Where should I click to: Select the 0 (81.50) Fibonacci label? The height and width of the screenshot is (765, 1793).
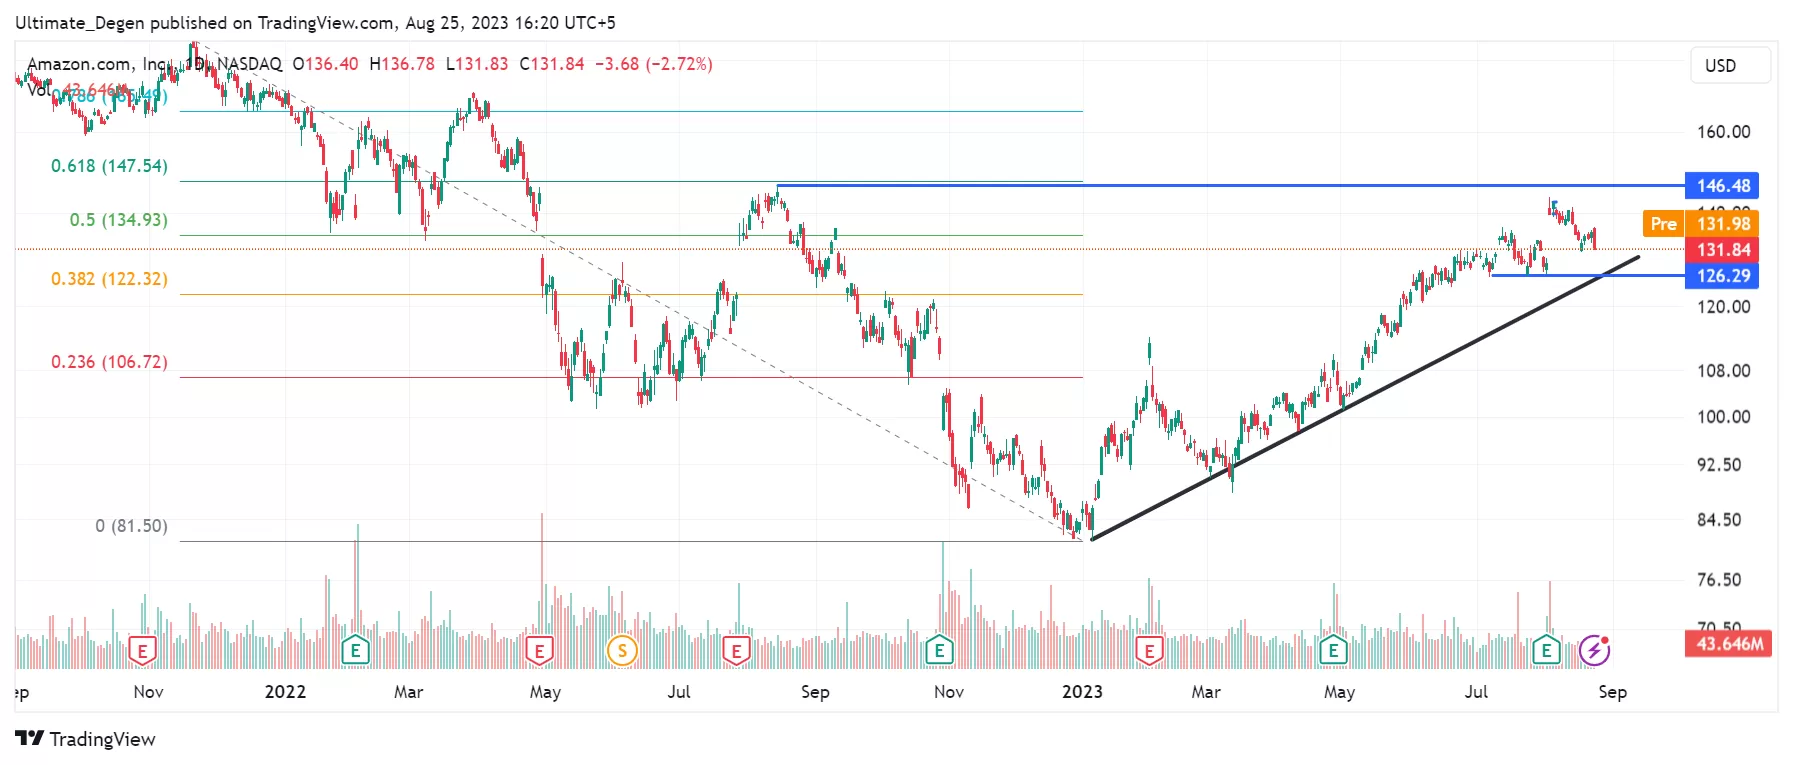(x=132, y=526)
